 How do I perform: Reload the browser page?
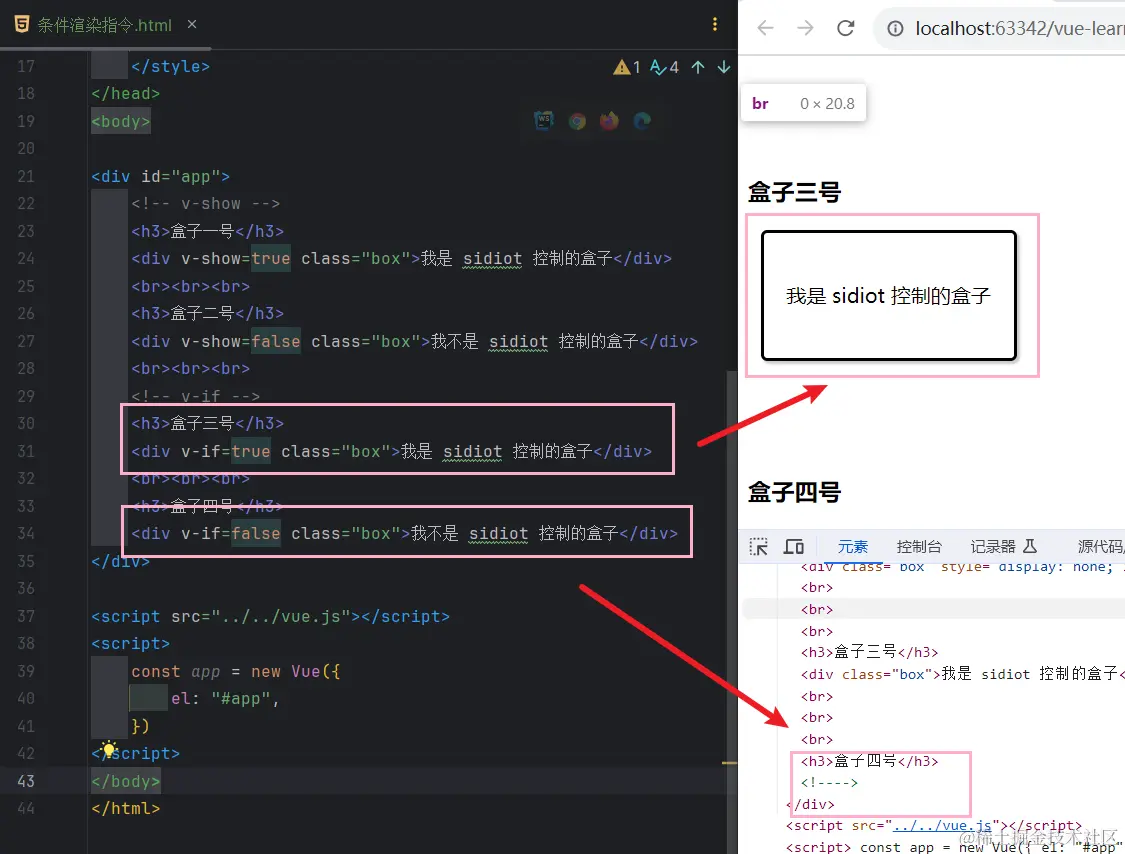(x=846, y=28)
